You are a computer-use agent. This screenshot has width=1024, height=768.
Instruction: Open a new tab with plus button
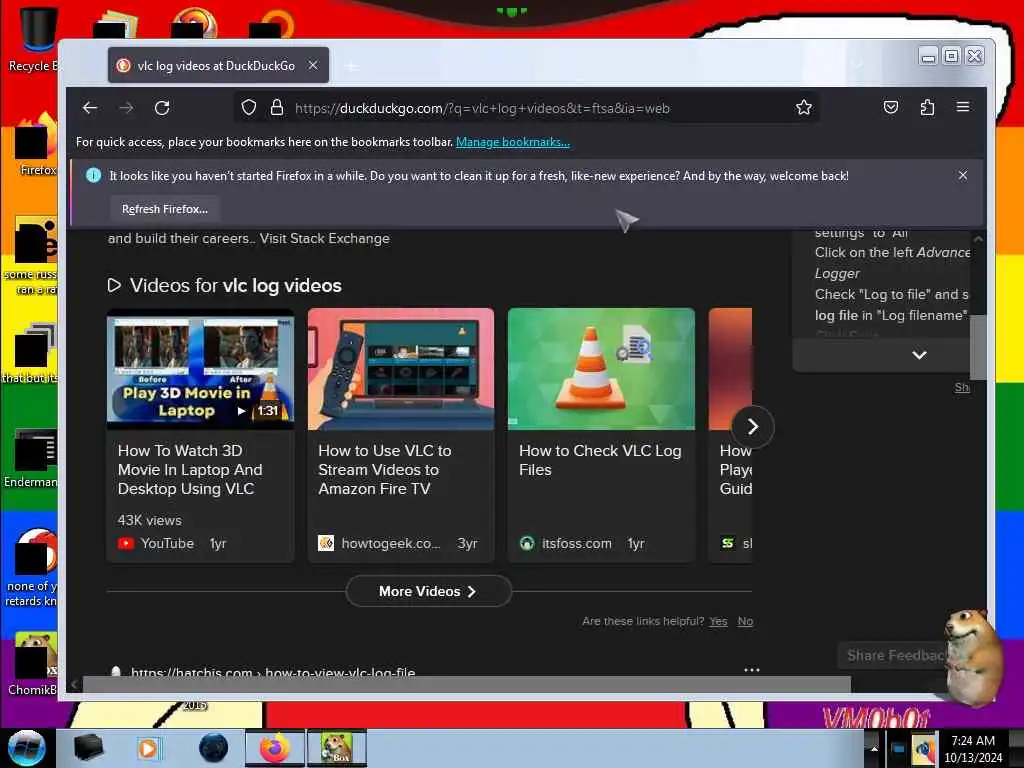[351, 66]
